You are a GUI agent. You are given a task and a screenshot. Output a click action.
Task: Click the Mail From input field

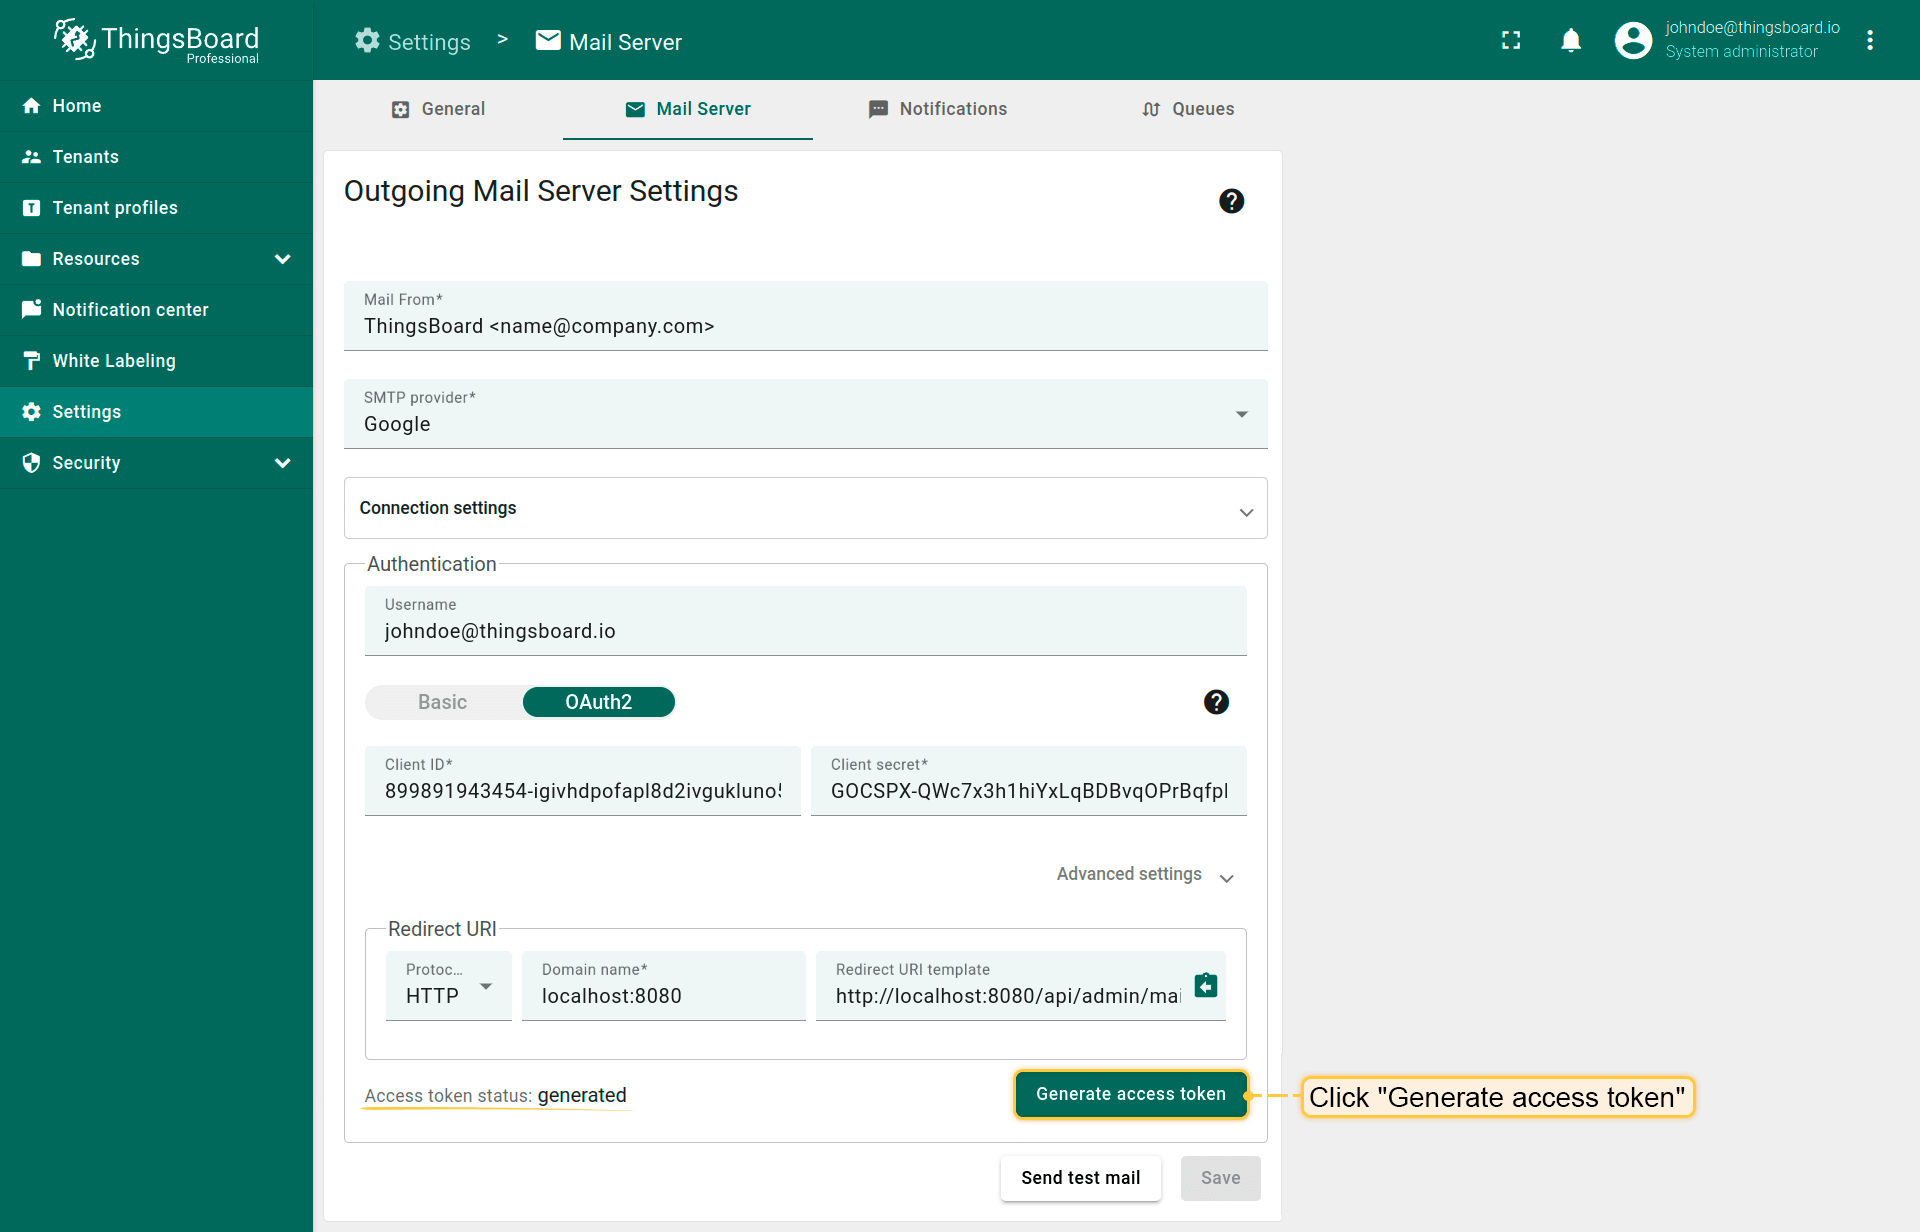(x=805, y=326)
